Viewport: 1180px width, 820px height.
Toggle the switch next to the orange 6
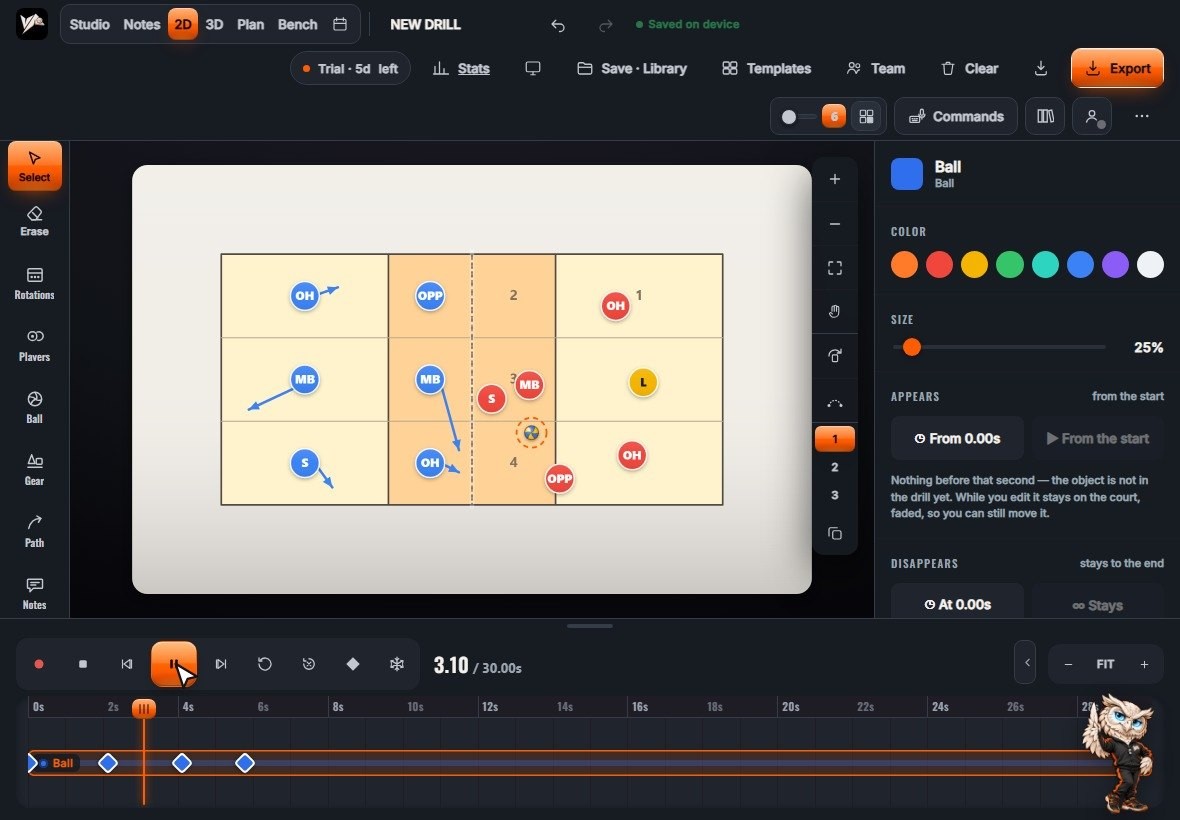click(x=798, y=117)
